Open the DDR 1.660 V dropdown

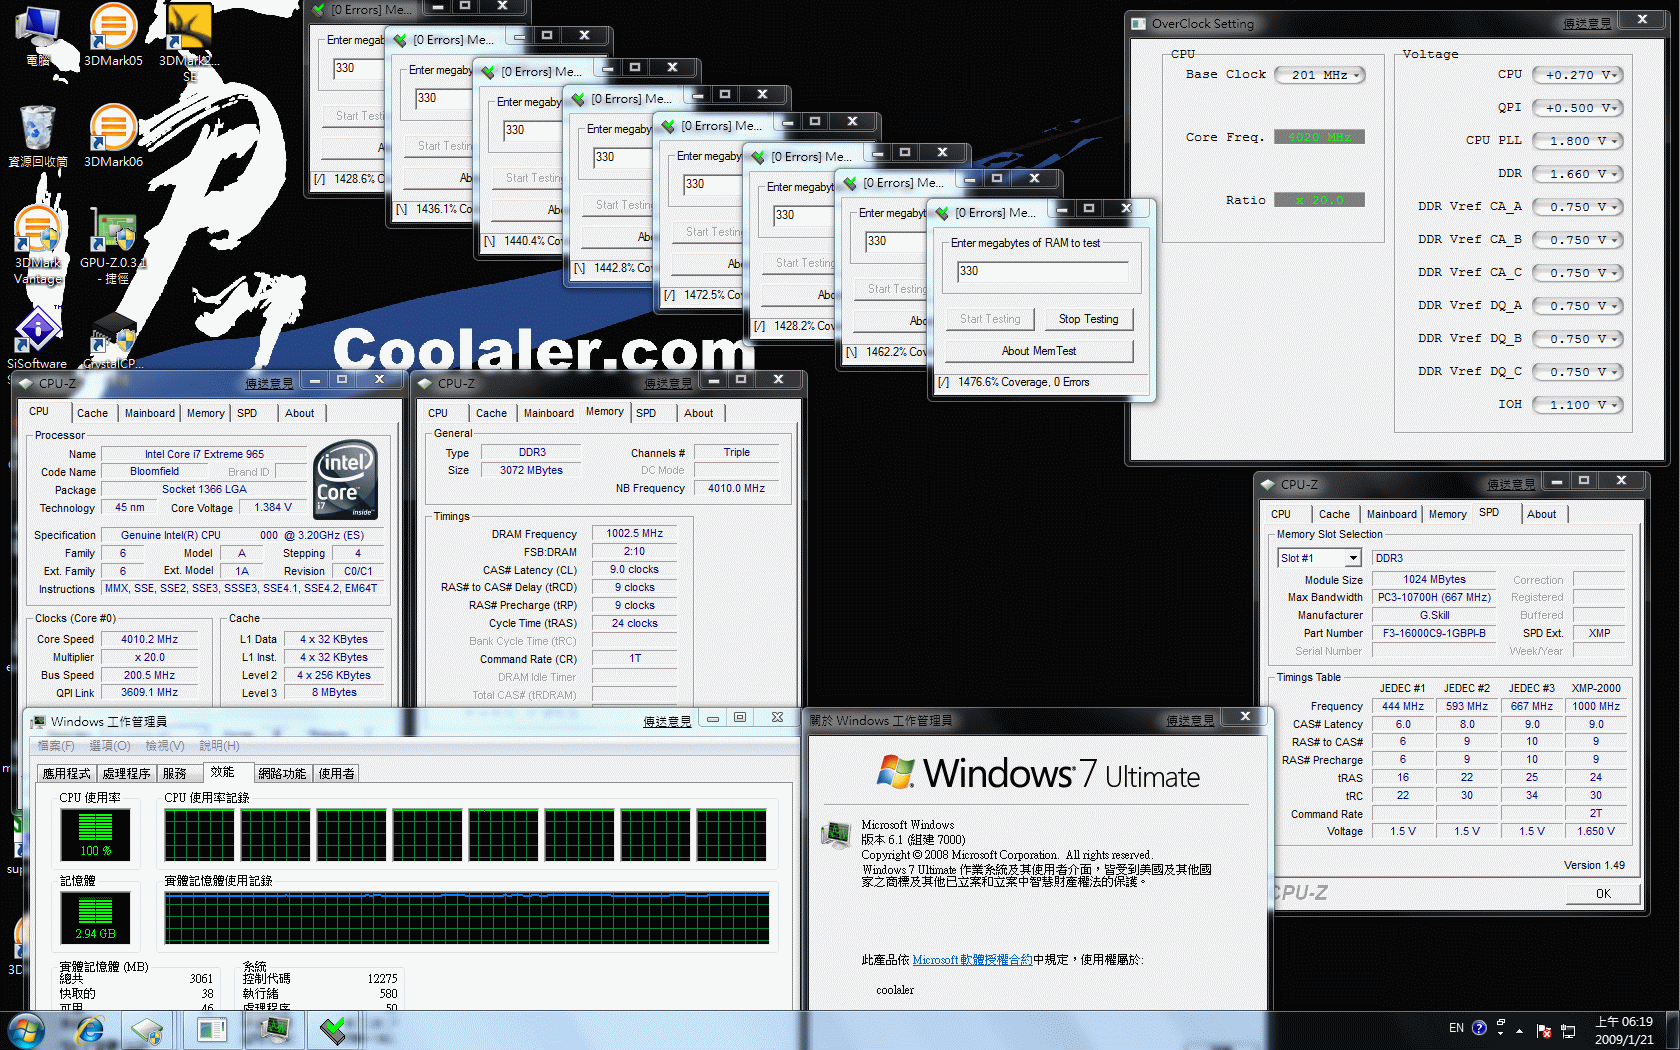tap(1578, 174)
